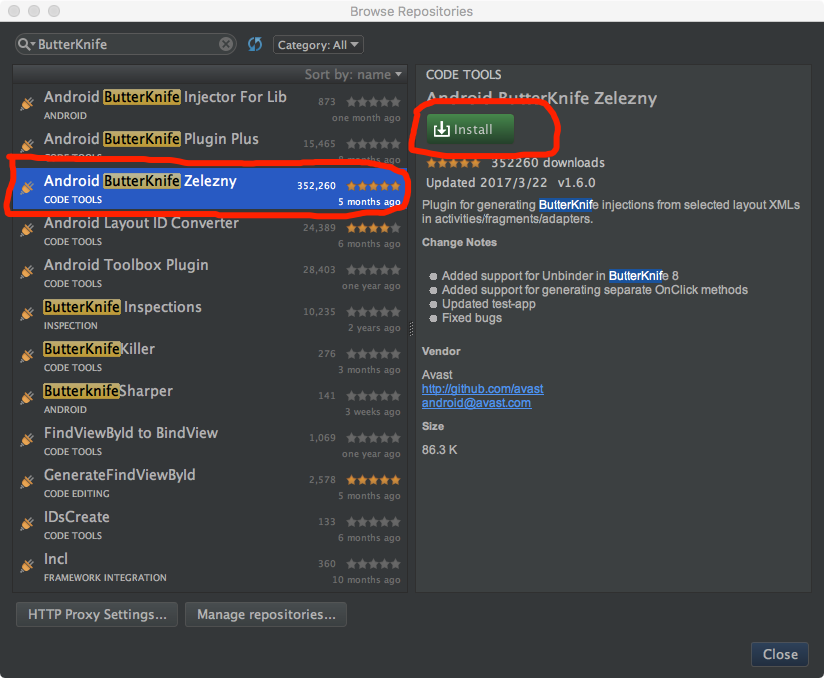Click plug icon beside GenerateFindViewById

[27, 482]
